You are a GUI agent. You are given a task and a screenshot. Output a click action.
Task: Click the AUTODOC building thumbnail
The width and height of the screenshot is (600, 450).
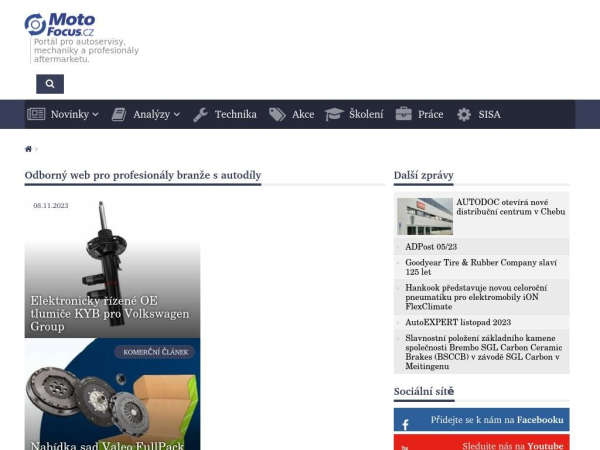pyautogui.click(x=425, y=216)
